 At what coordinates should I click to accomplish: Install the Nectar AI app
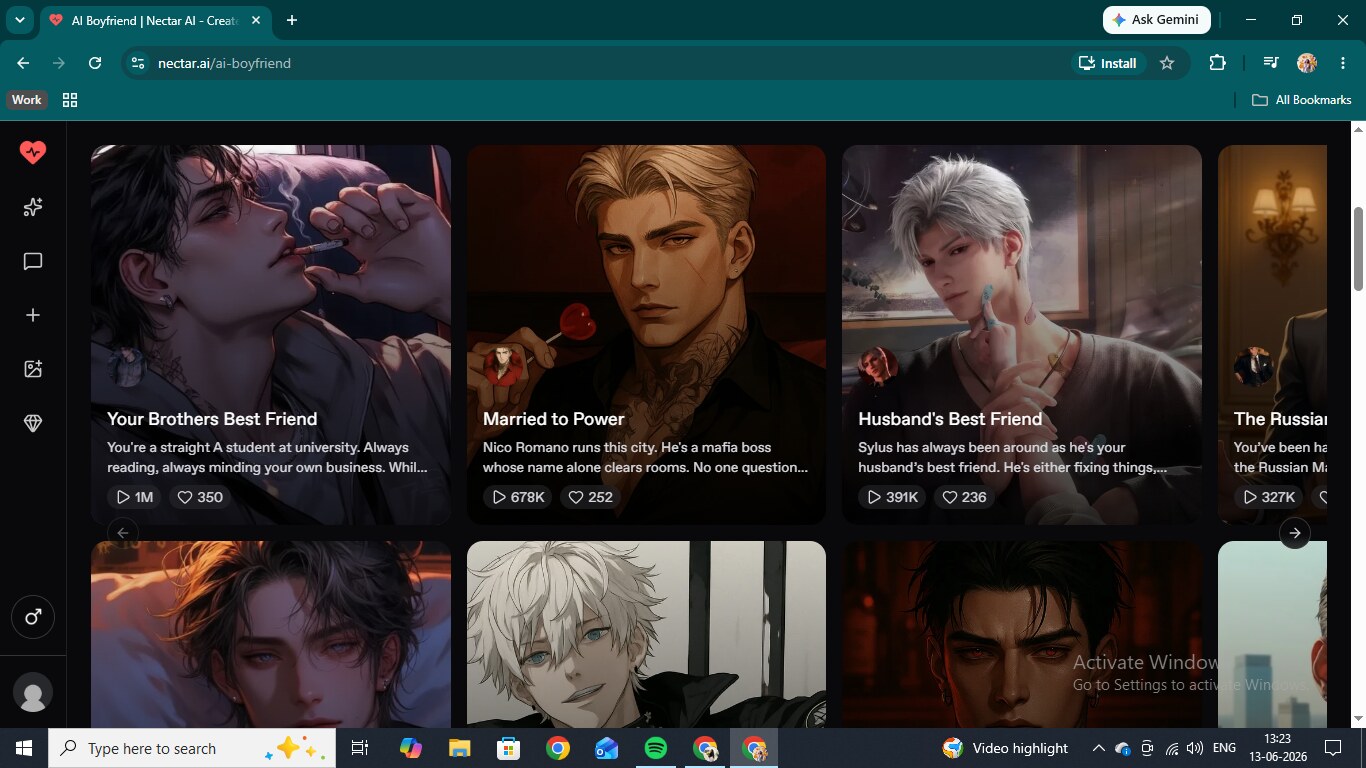(x=1108, y=63)
